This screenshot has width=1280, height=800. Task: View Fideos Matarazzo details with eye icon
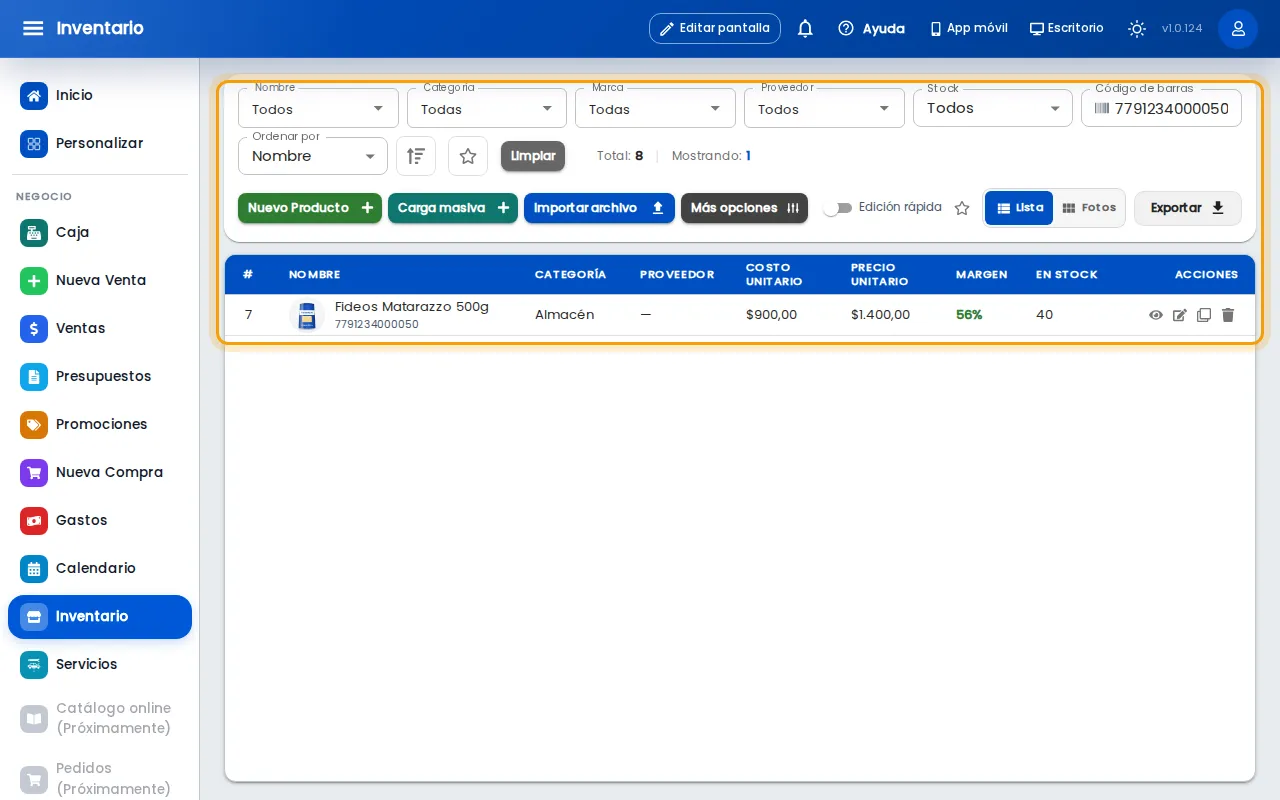(1156, 315)
